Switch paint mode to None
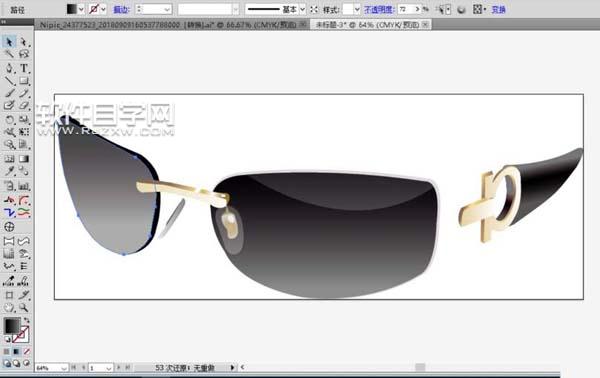 click(26, 351)
